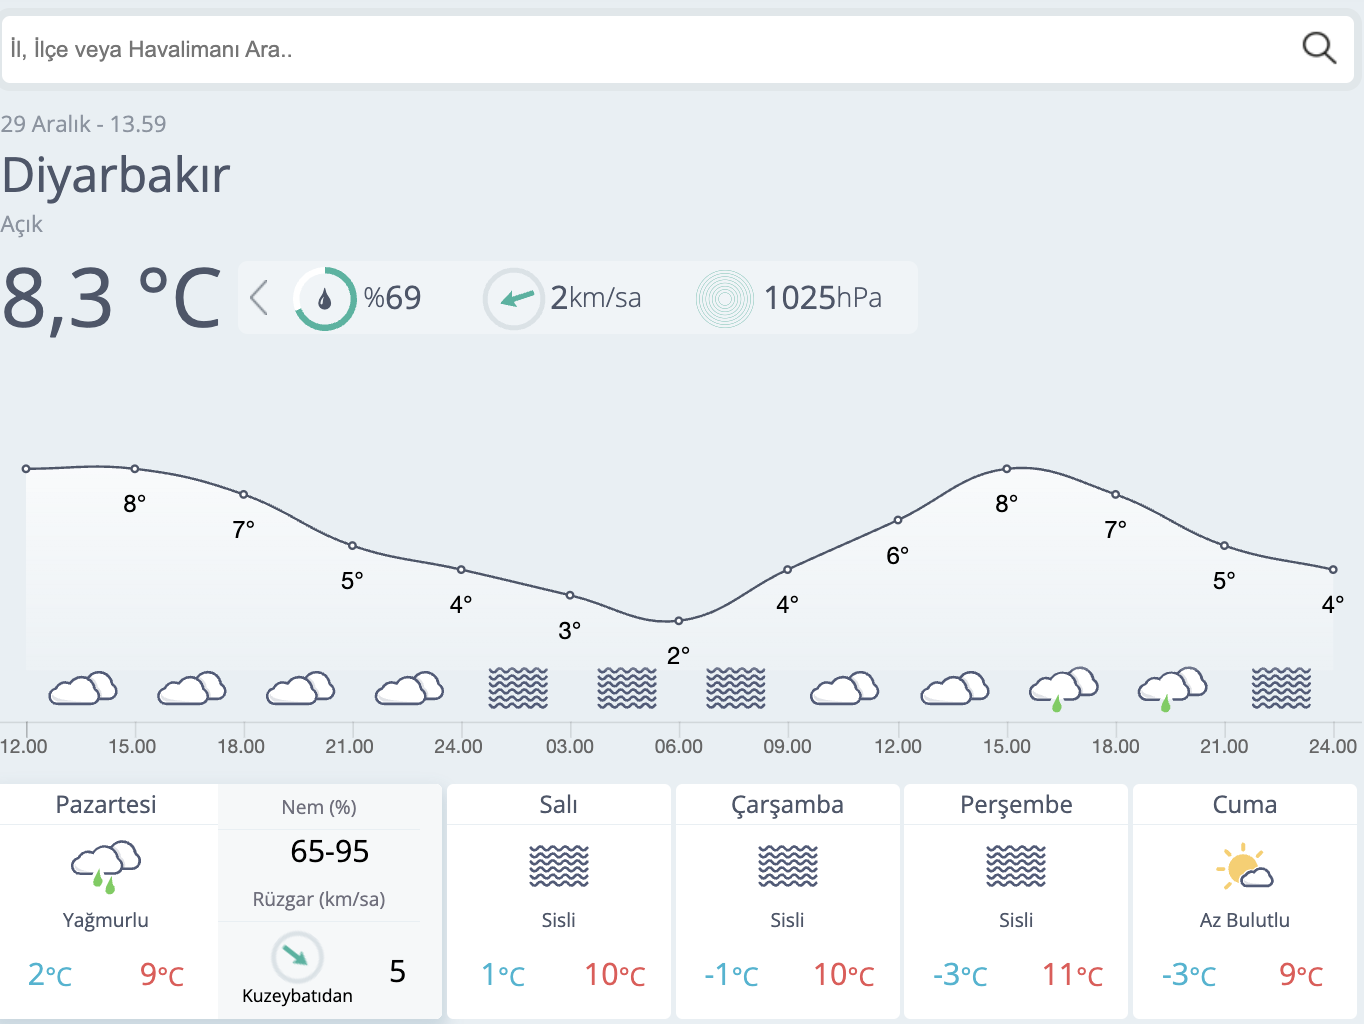
Task: Click the rain cloud icon left of second 18.00
Action: [1064, 688]
